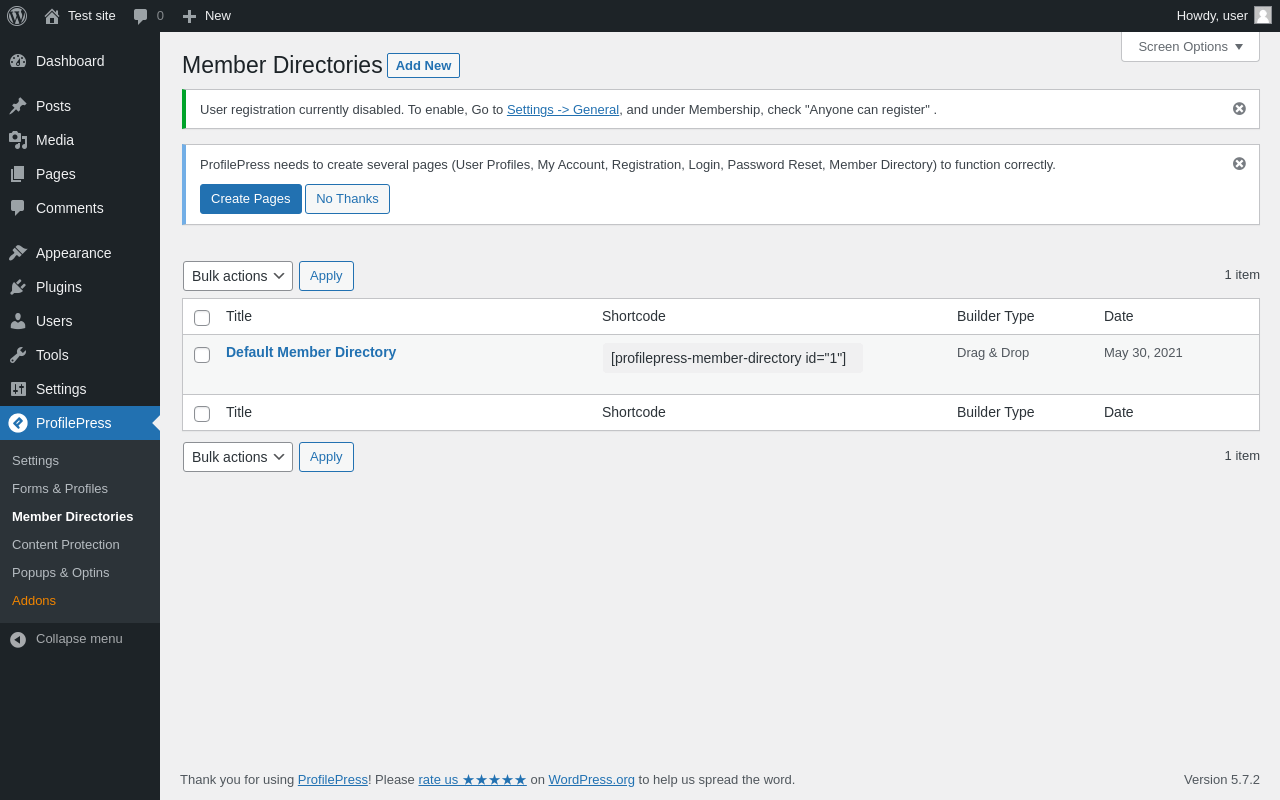The height and width of the screenshot is (800, 1280).
Task: Click the Settings sliders icon in the sidebar
Action: coord(18,389)
